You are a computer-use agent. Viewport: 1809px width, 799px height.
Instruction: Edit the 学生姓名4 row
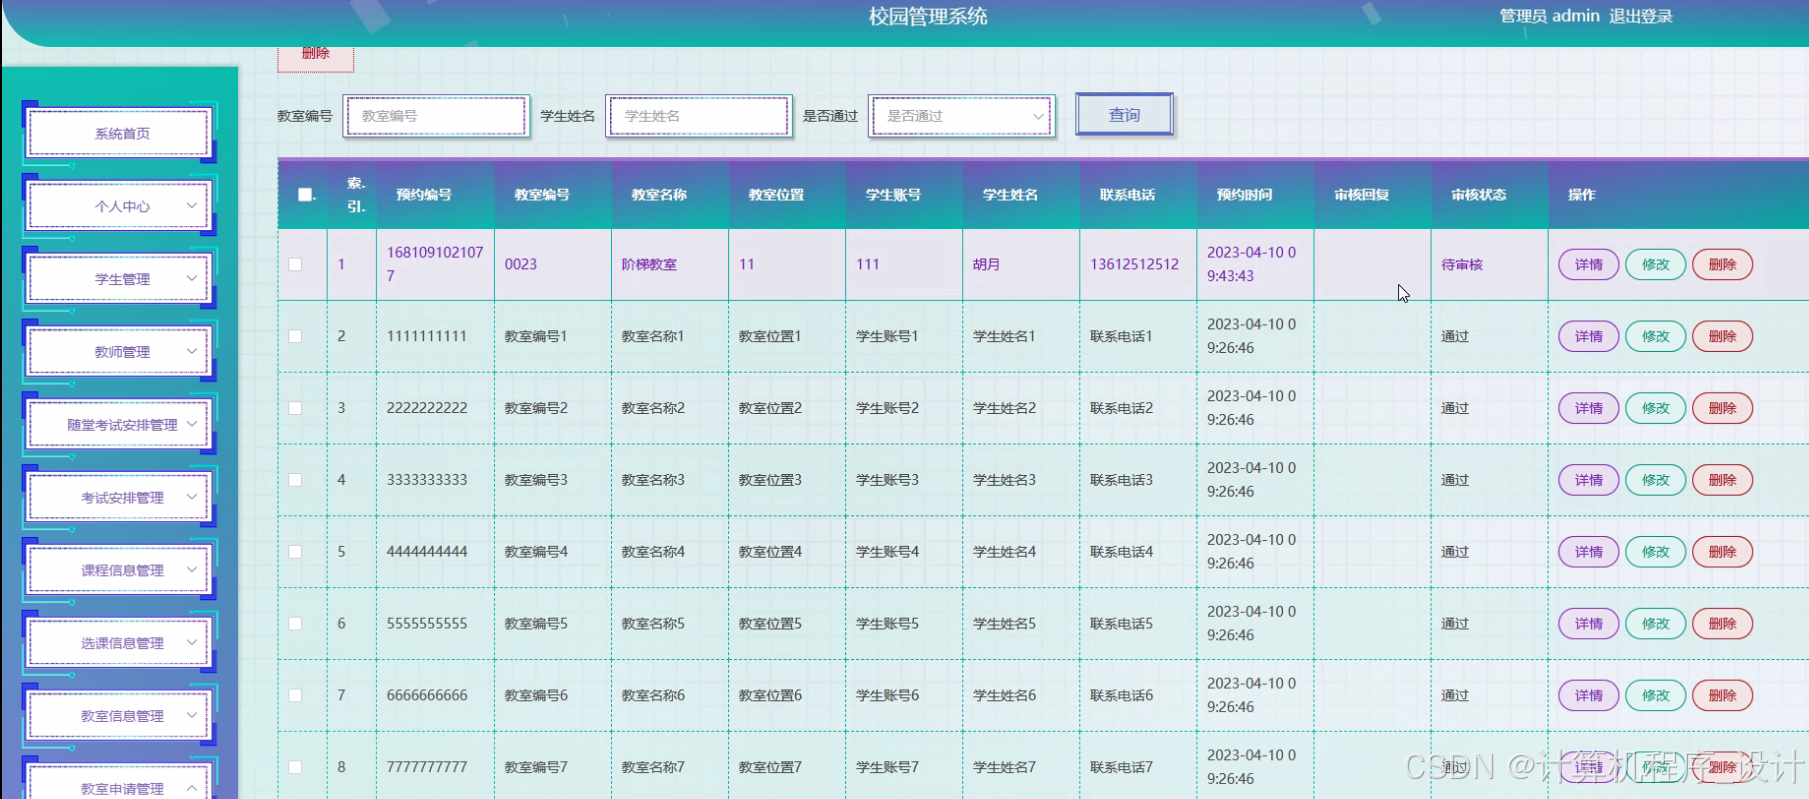[1655, 552]
